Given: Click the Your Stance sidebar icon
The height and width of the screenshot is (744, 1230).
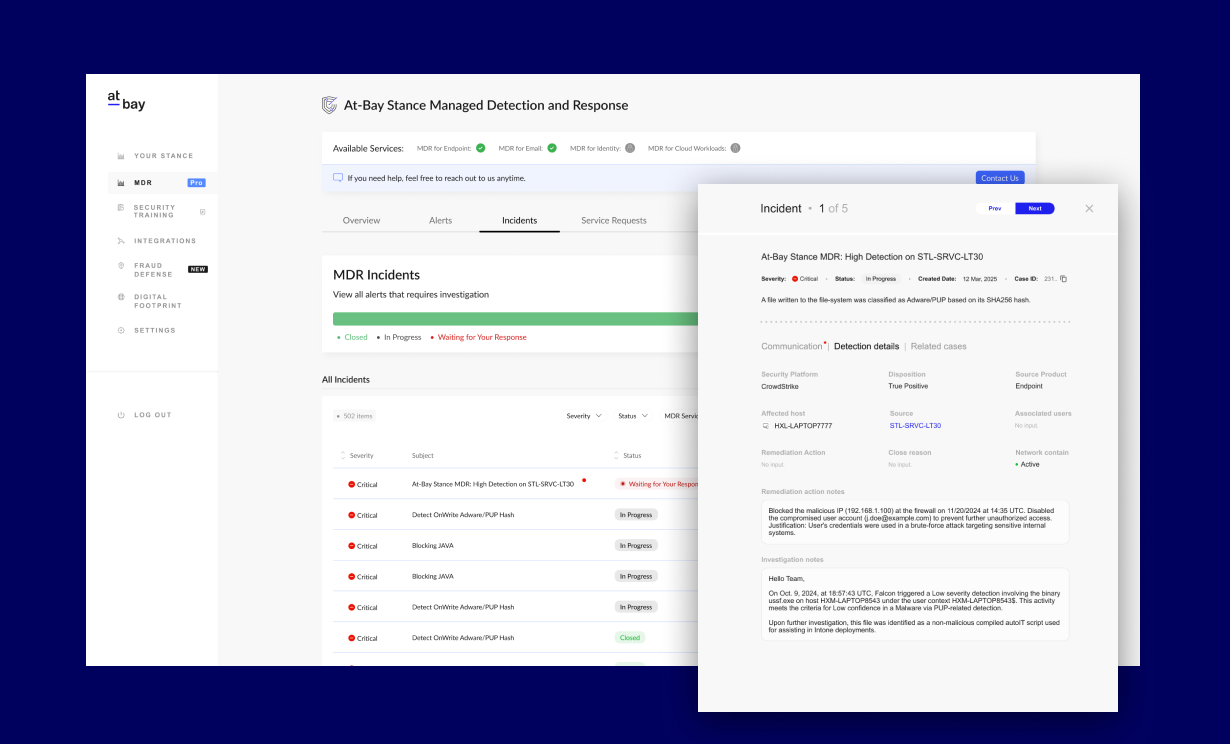Looking at the screenshot, I should (x=121, y=156).
